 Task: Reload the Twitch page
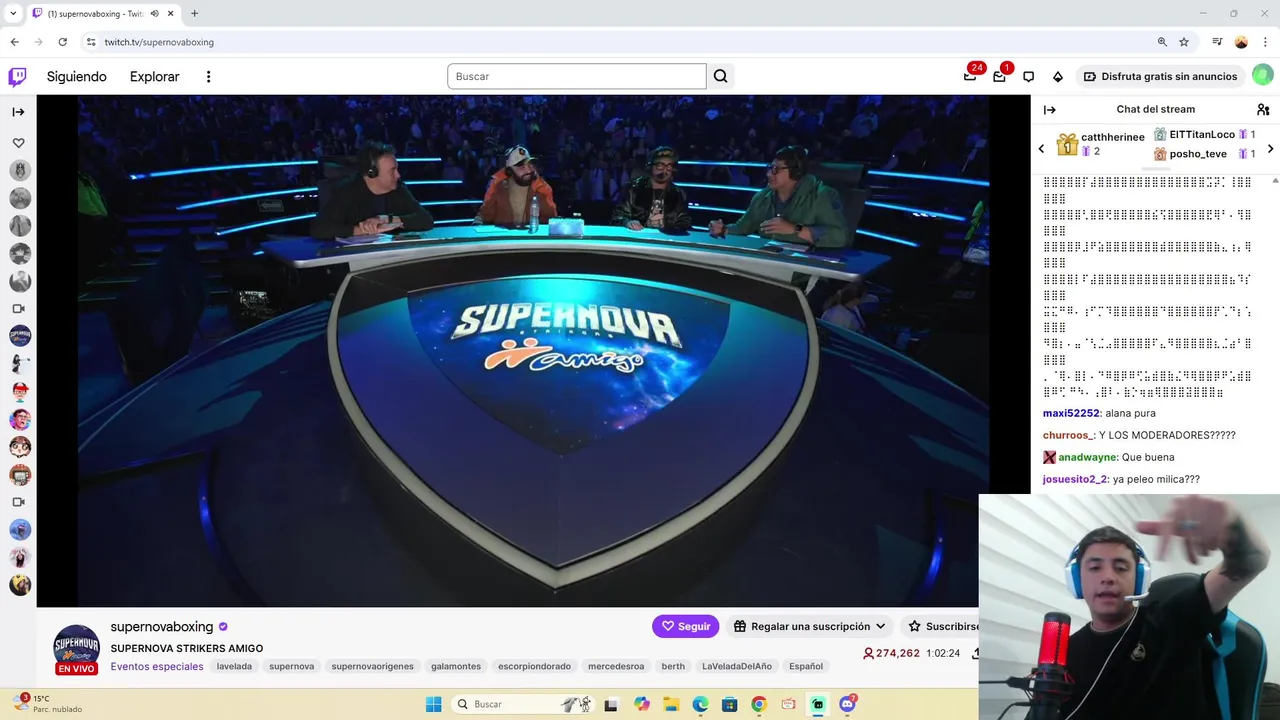[x=62, y=42]
